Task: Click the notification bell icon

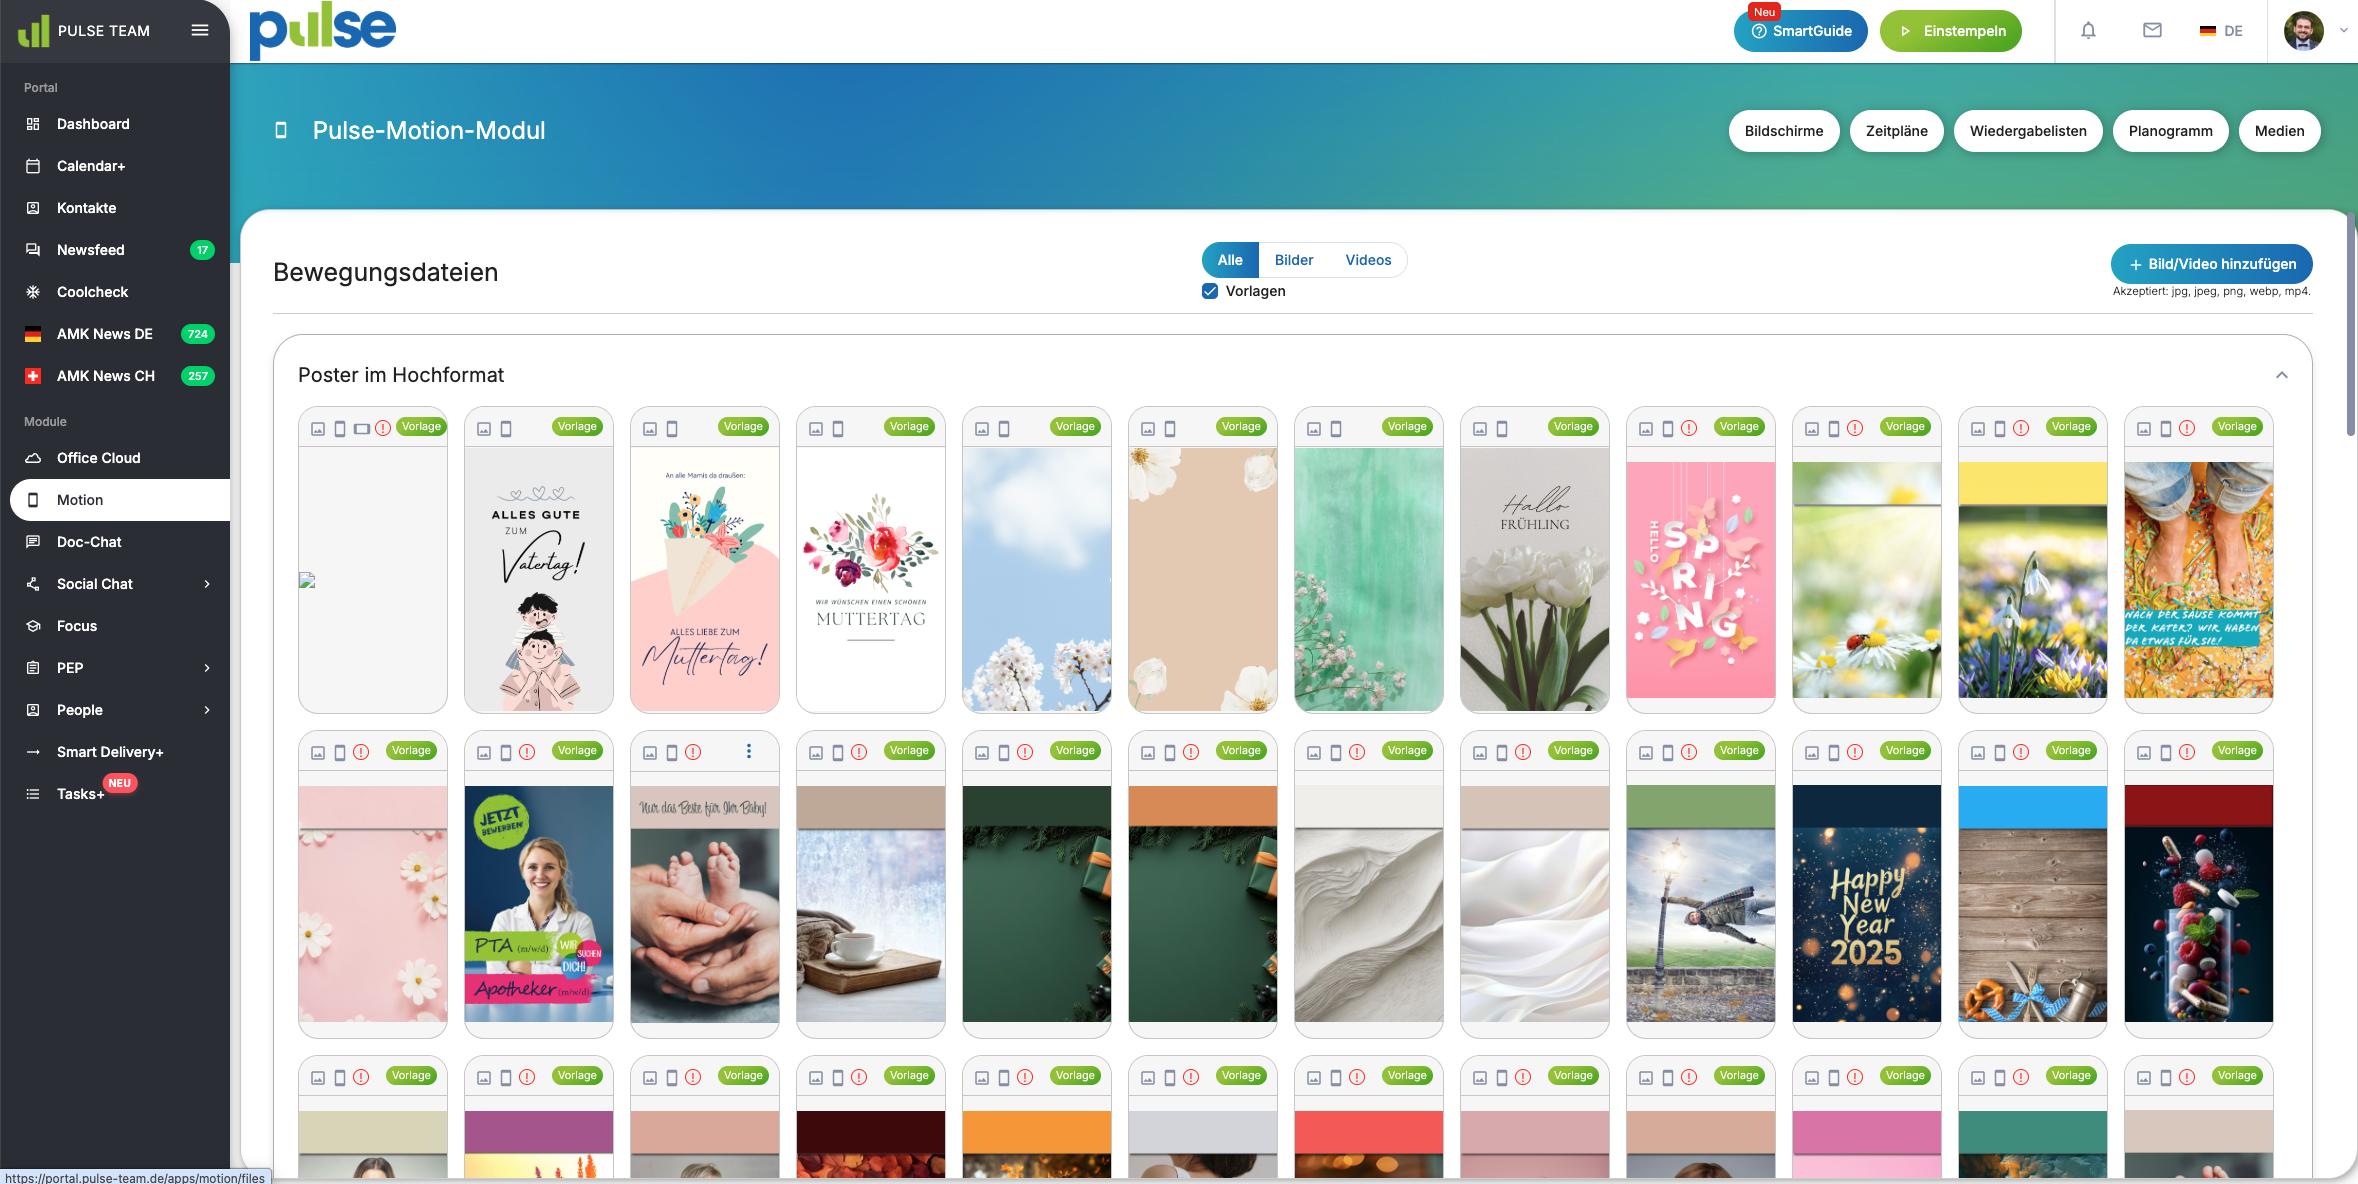Action: pyautogui.click(x=2088, y=31)
